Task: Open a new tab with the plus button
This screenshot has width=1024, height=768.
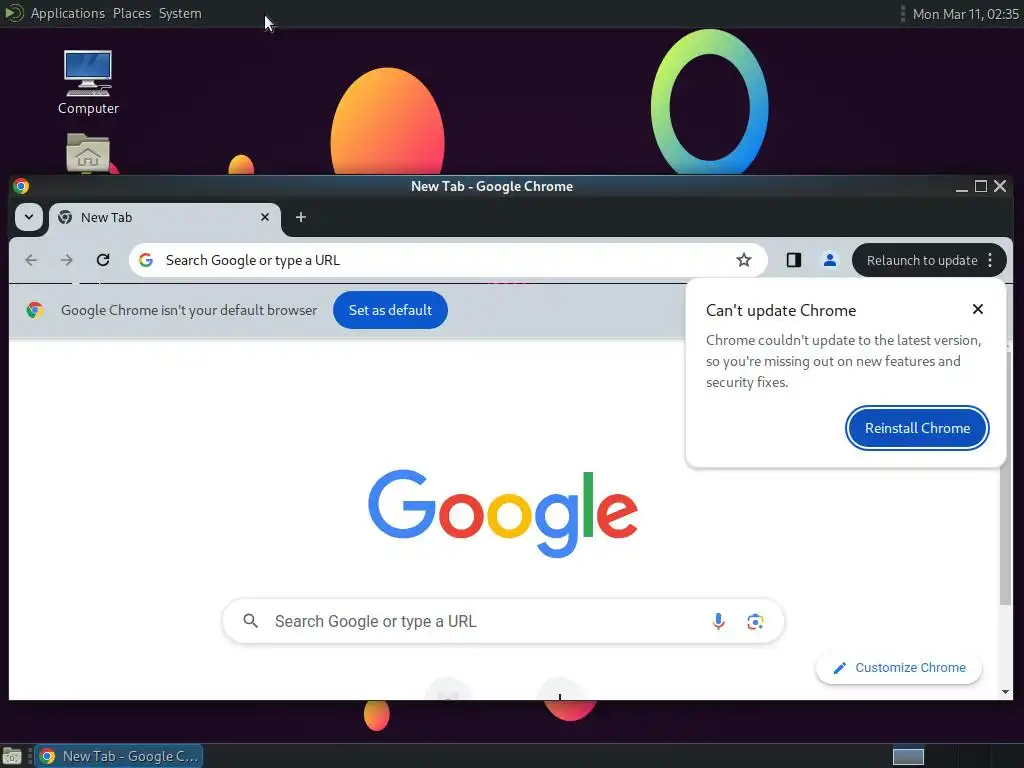Action: coord(300,217)
